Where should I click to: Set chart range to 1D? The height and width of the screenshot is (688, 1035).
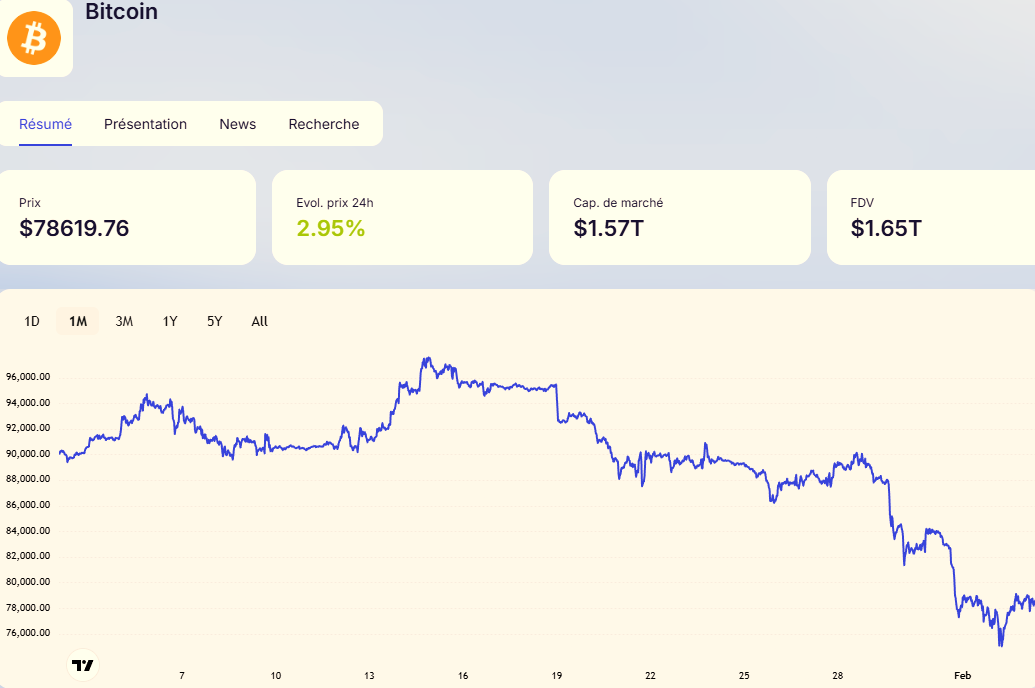[x=32, y=321]
